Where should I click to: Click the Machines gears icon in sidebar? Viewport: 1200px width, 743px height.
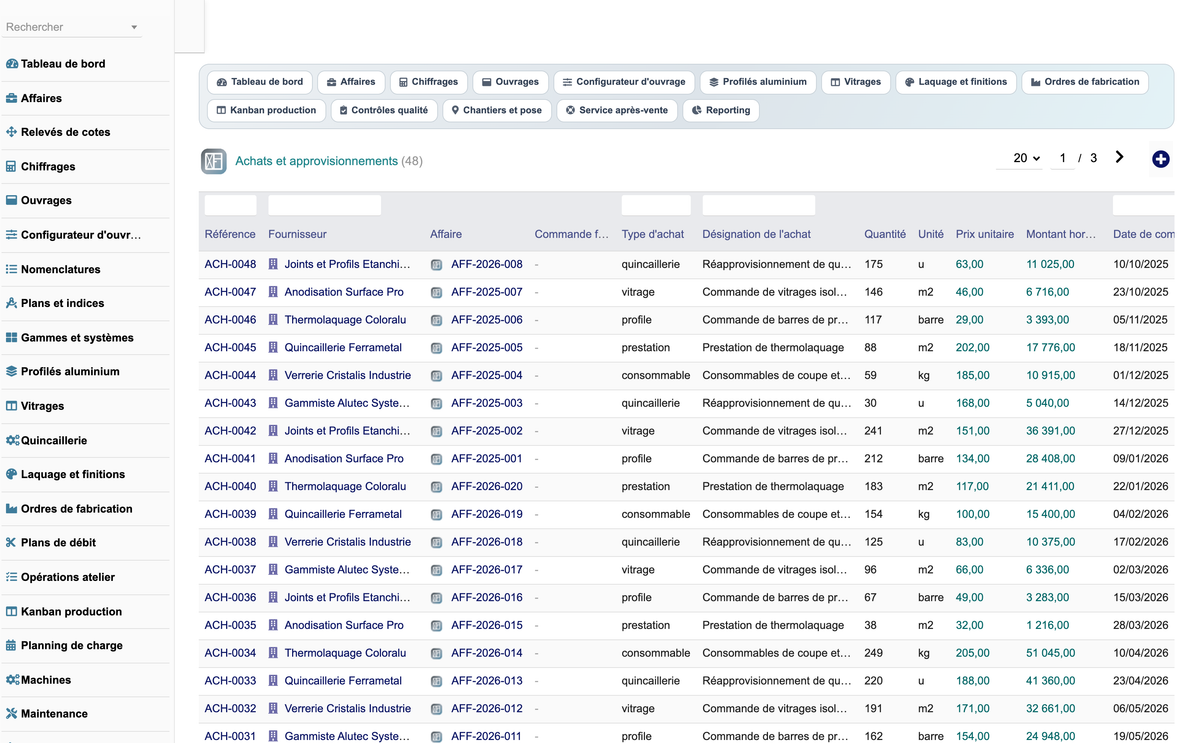click(x=12, y=679)
